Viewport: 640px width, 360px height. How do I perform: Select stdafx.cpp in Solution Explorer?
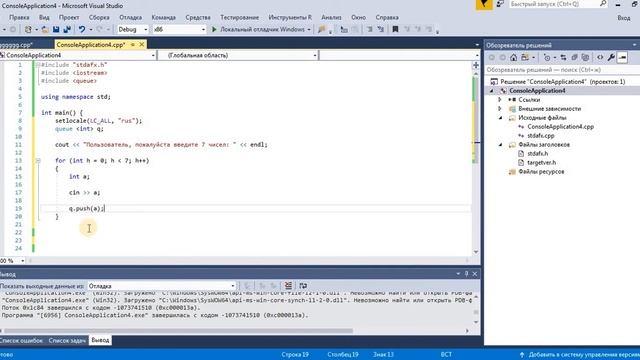click(540, 136)
